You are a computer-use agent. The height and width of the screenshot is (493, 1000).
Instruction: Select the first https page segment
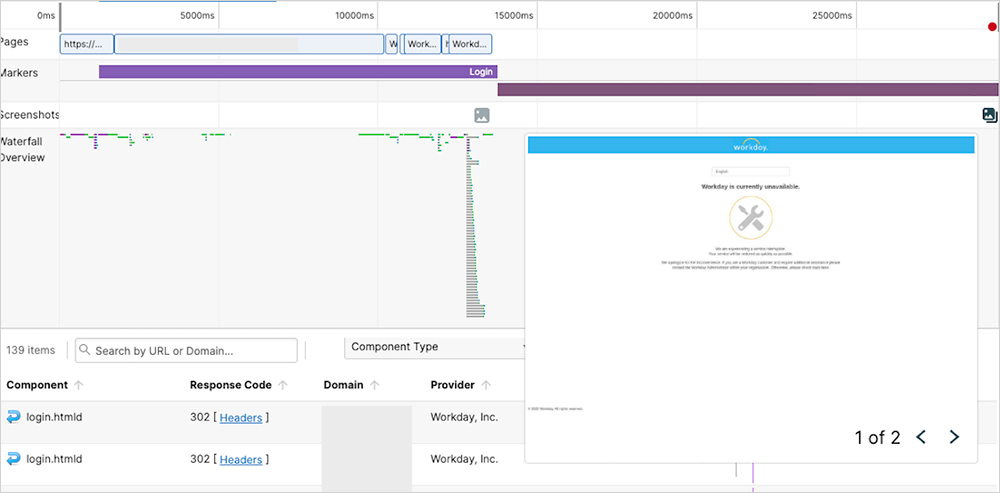click(87, 44)
